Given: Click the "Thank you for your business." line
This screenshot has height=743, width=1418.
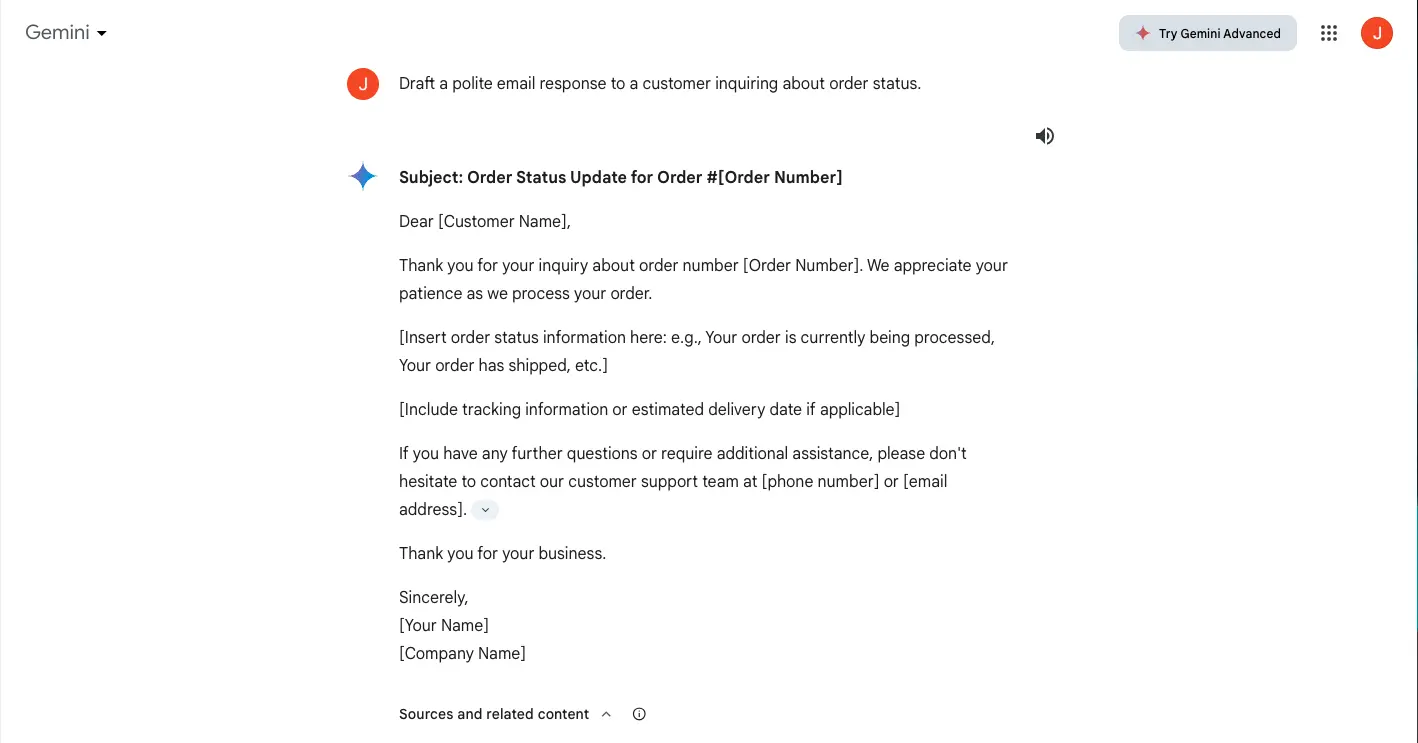Looking at the screenshot, I should [x=502, y=553].
